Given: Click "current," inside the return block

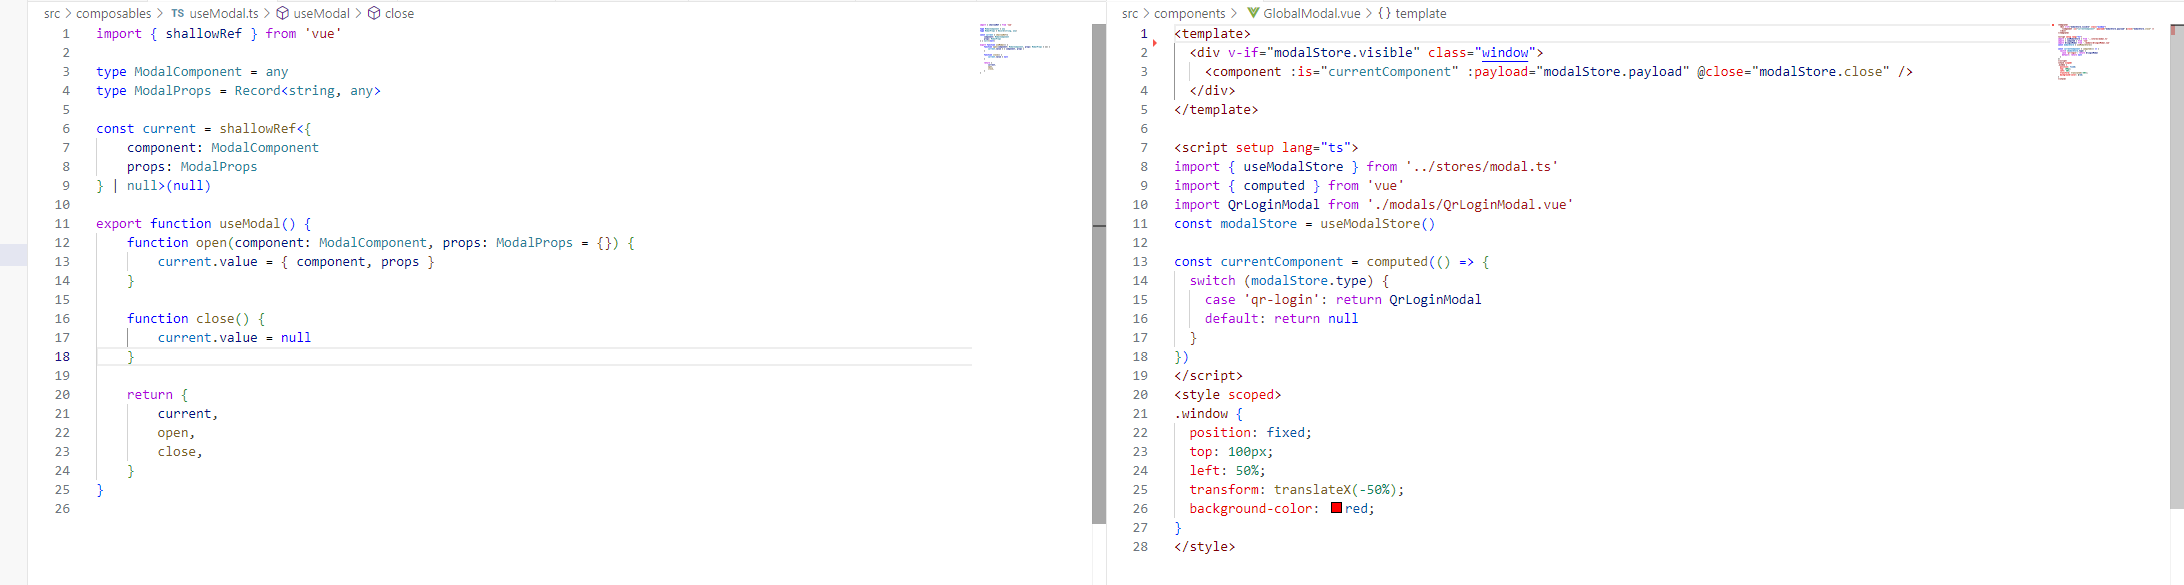Looking at the screenshot, I should [x=187, y=413].
